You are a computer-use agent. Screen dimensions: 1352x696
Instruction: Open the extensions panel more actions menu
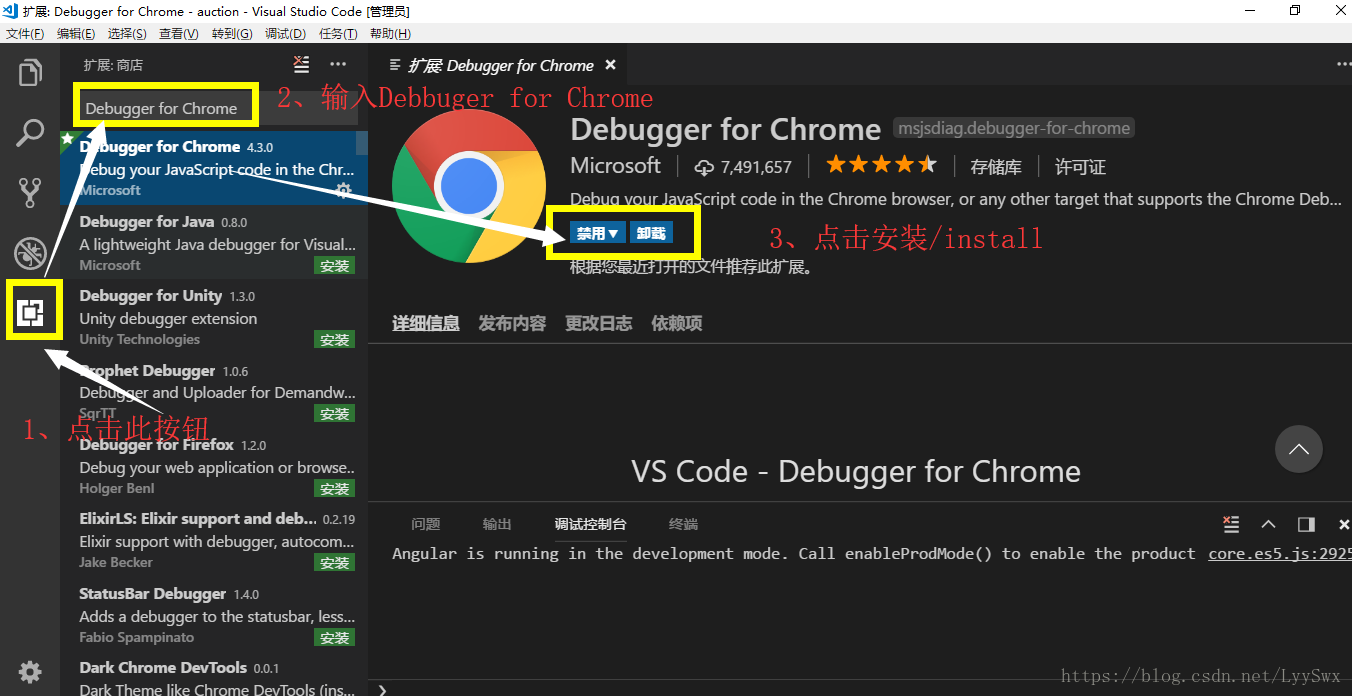pyautogui.click(x=338, y=65)
